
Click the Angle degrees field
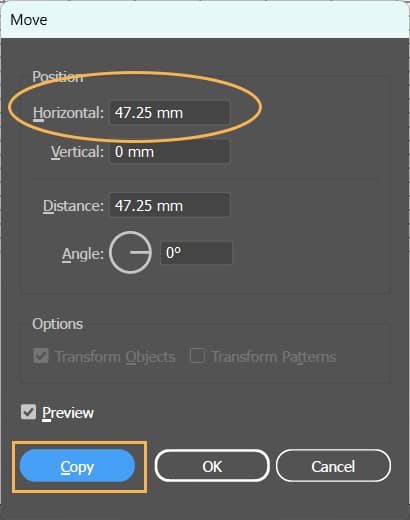(196, 253)
